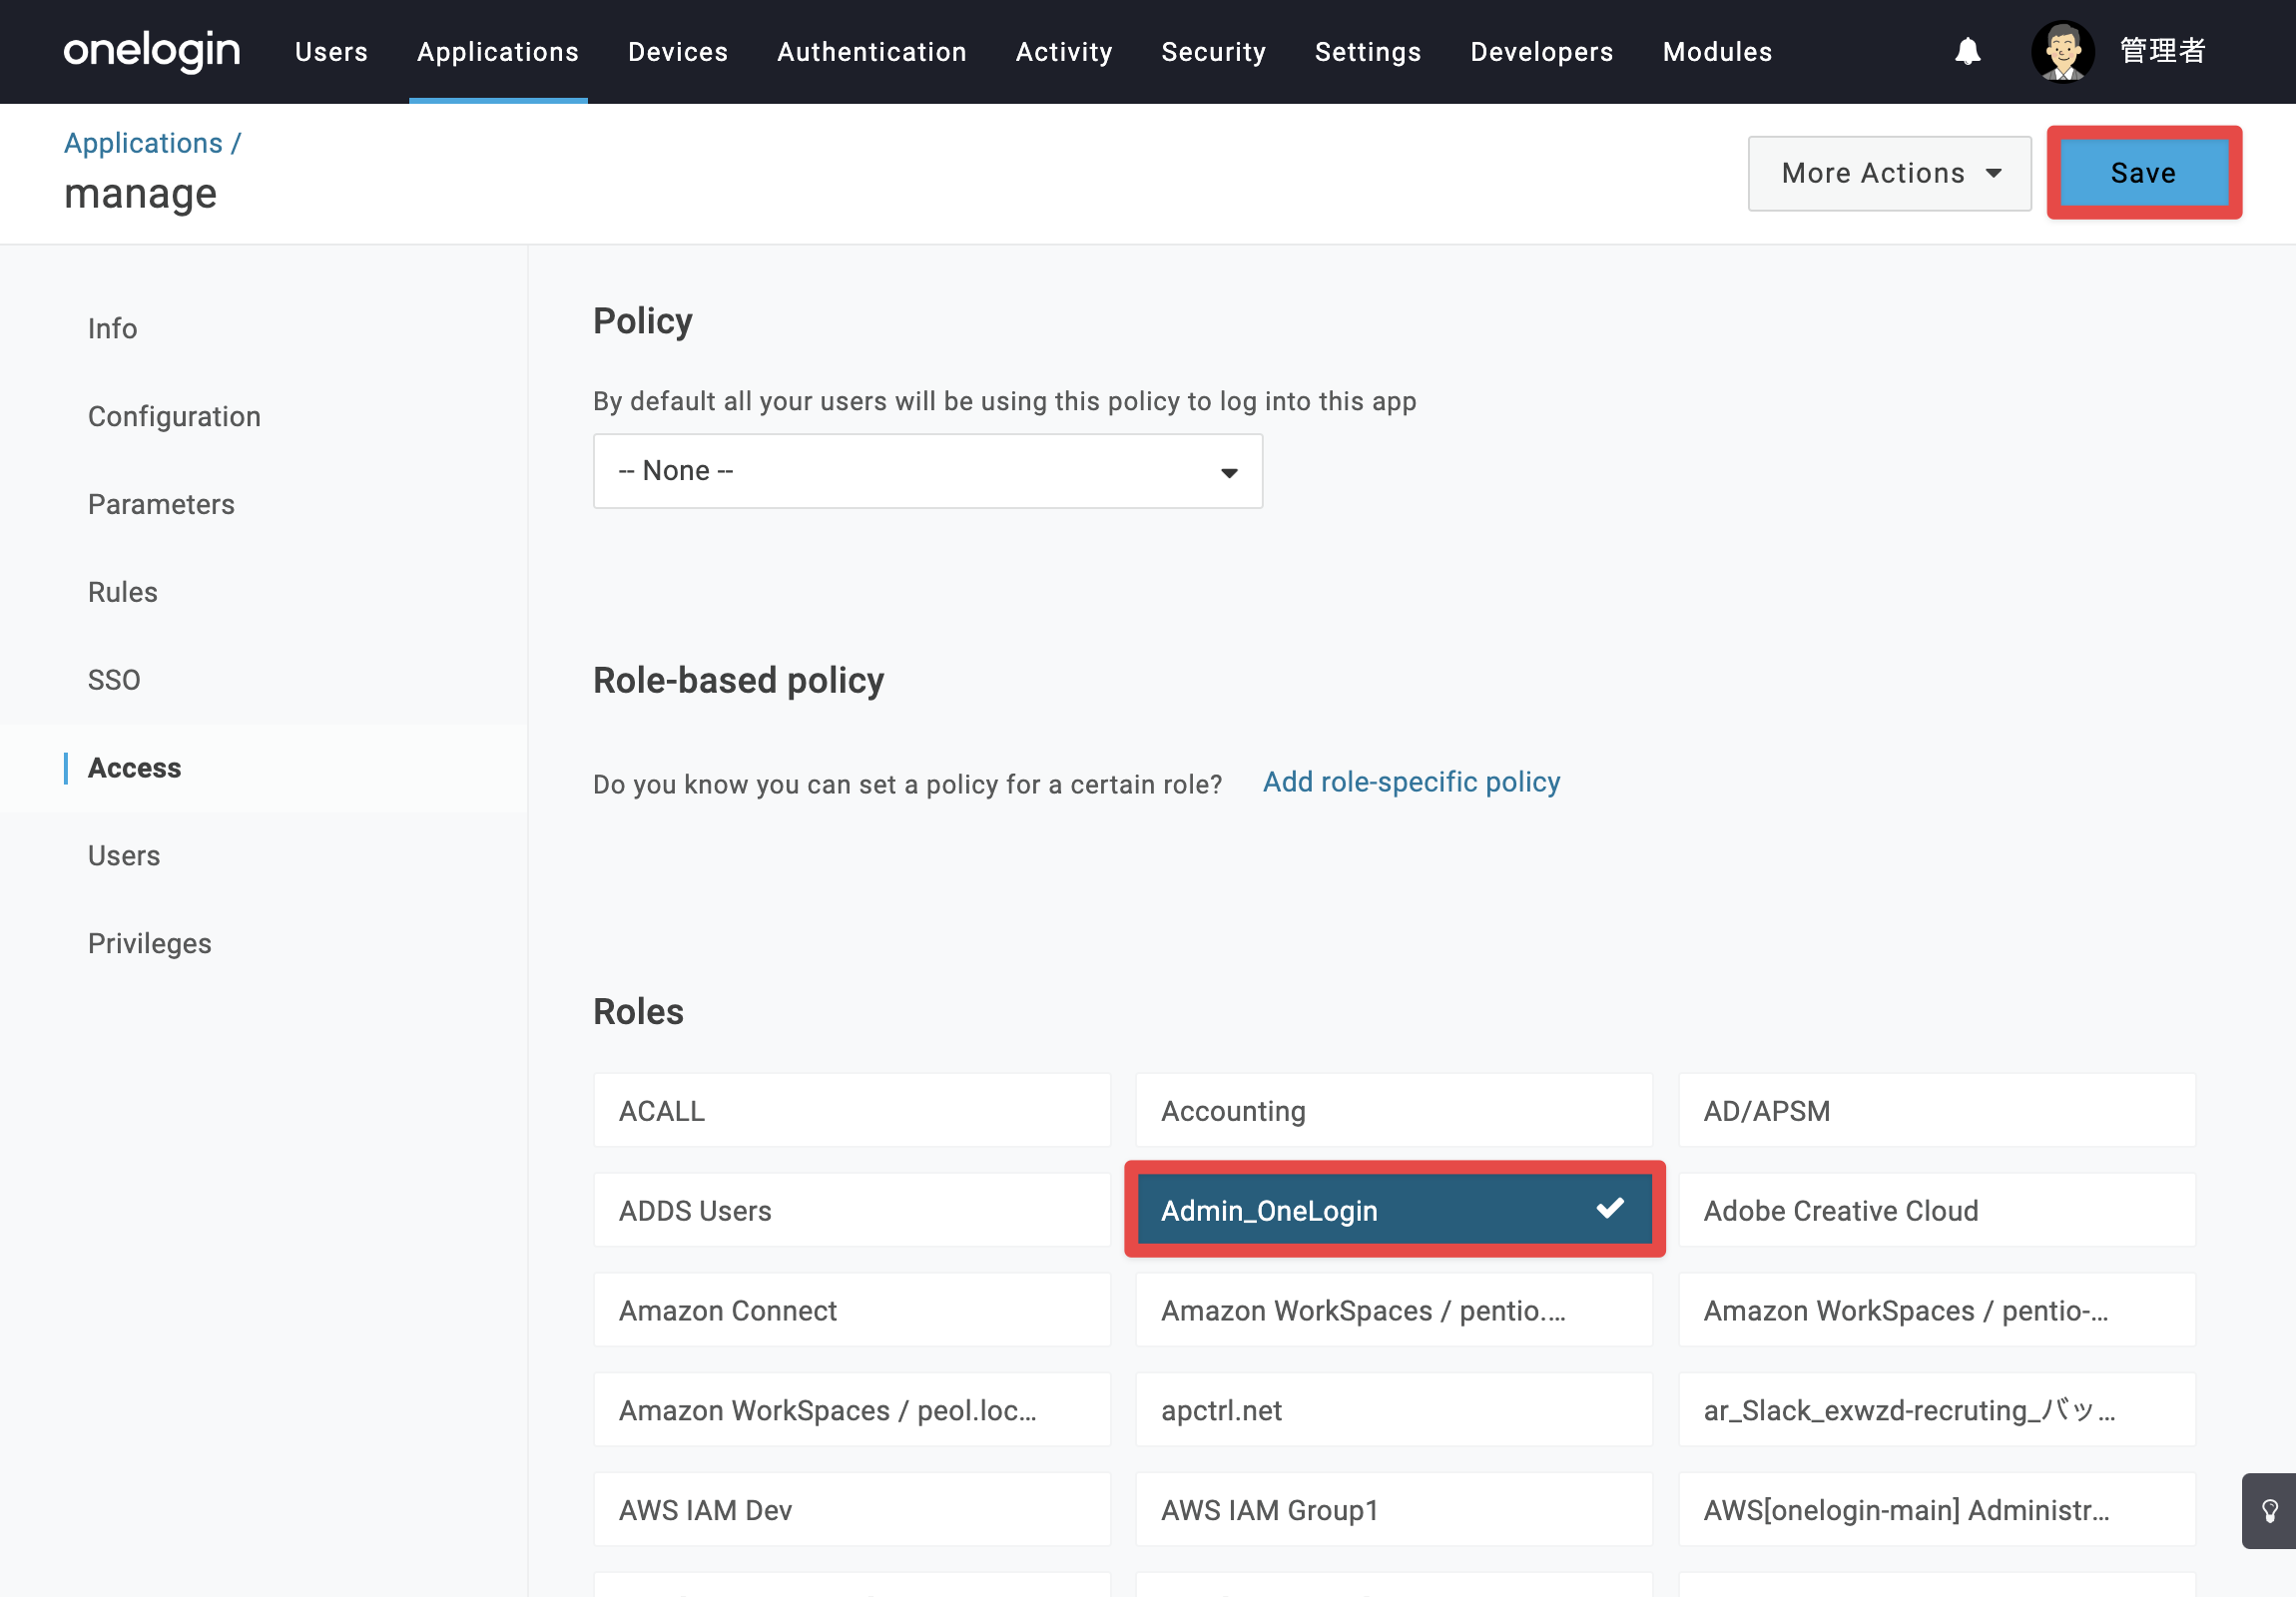The width and height of the screenshot is (2296, 1597).
Task: Open the notifications bell
Action: pos(1967,51)
